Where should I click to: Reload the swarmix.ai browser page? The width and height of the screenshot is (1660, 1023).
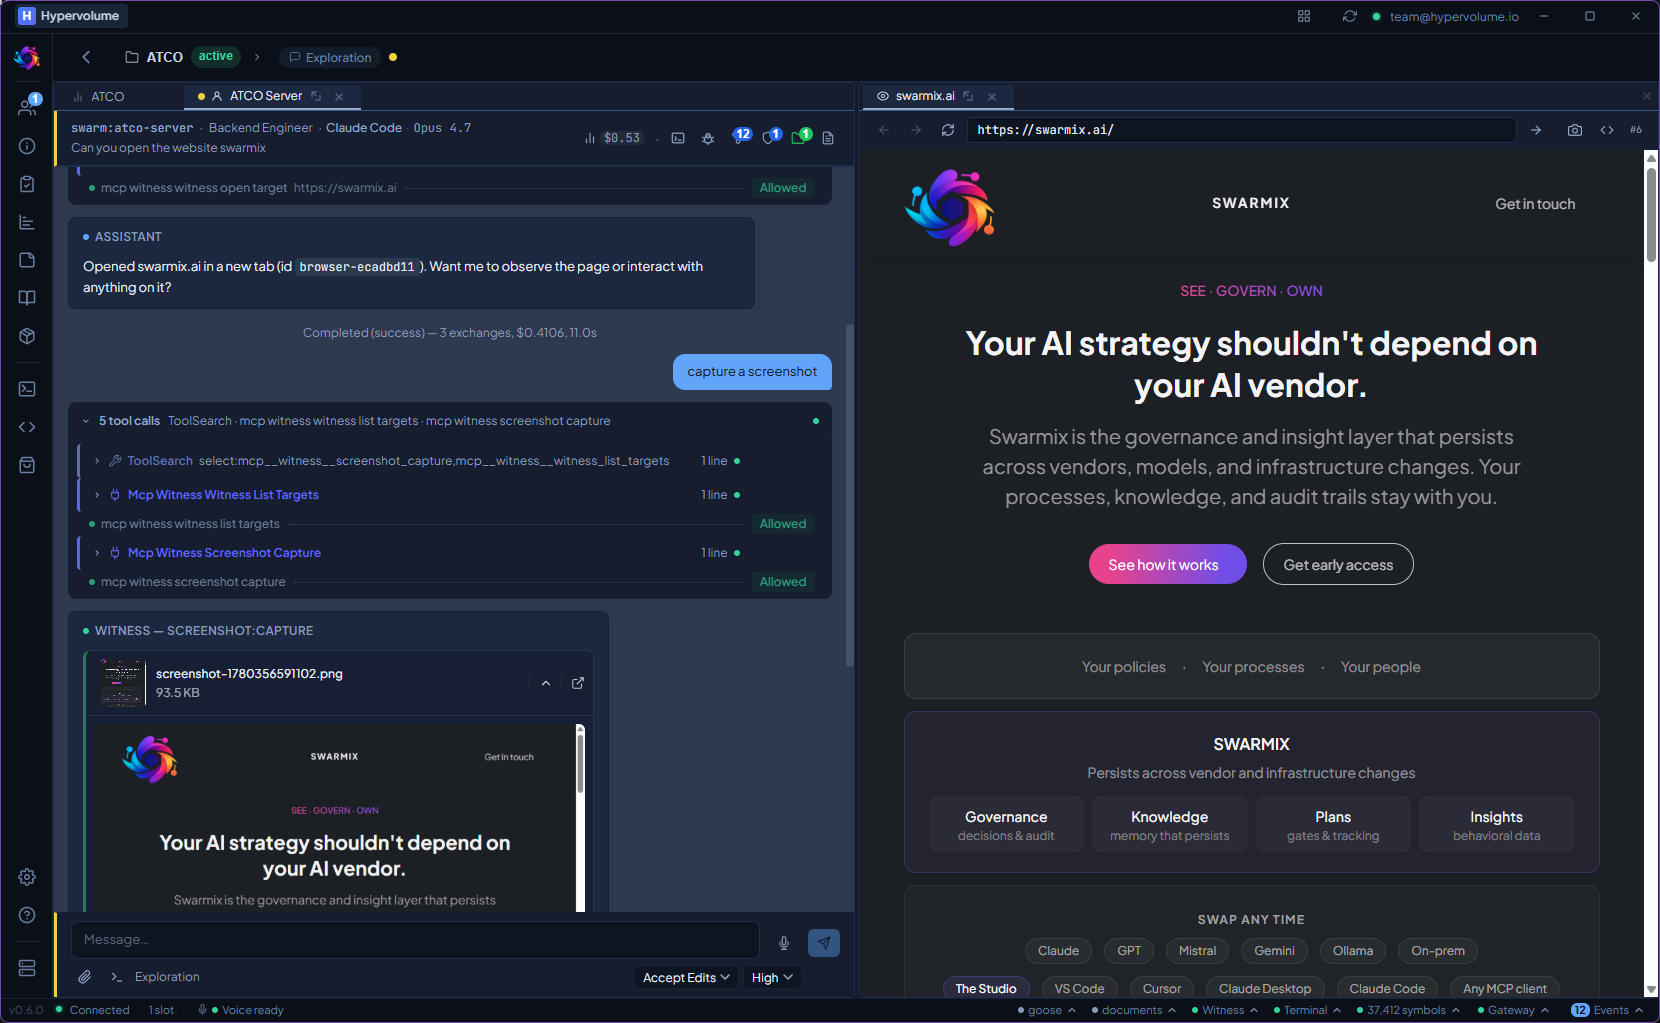tap(948, 130)
